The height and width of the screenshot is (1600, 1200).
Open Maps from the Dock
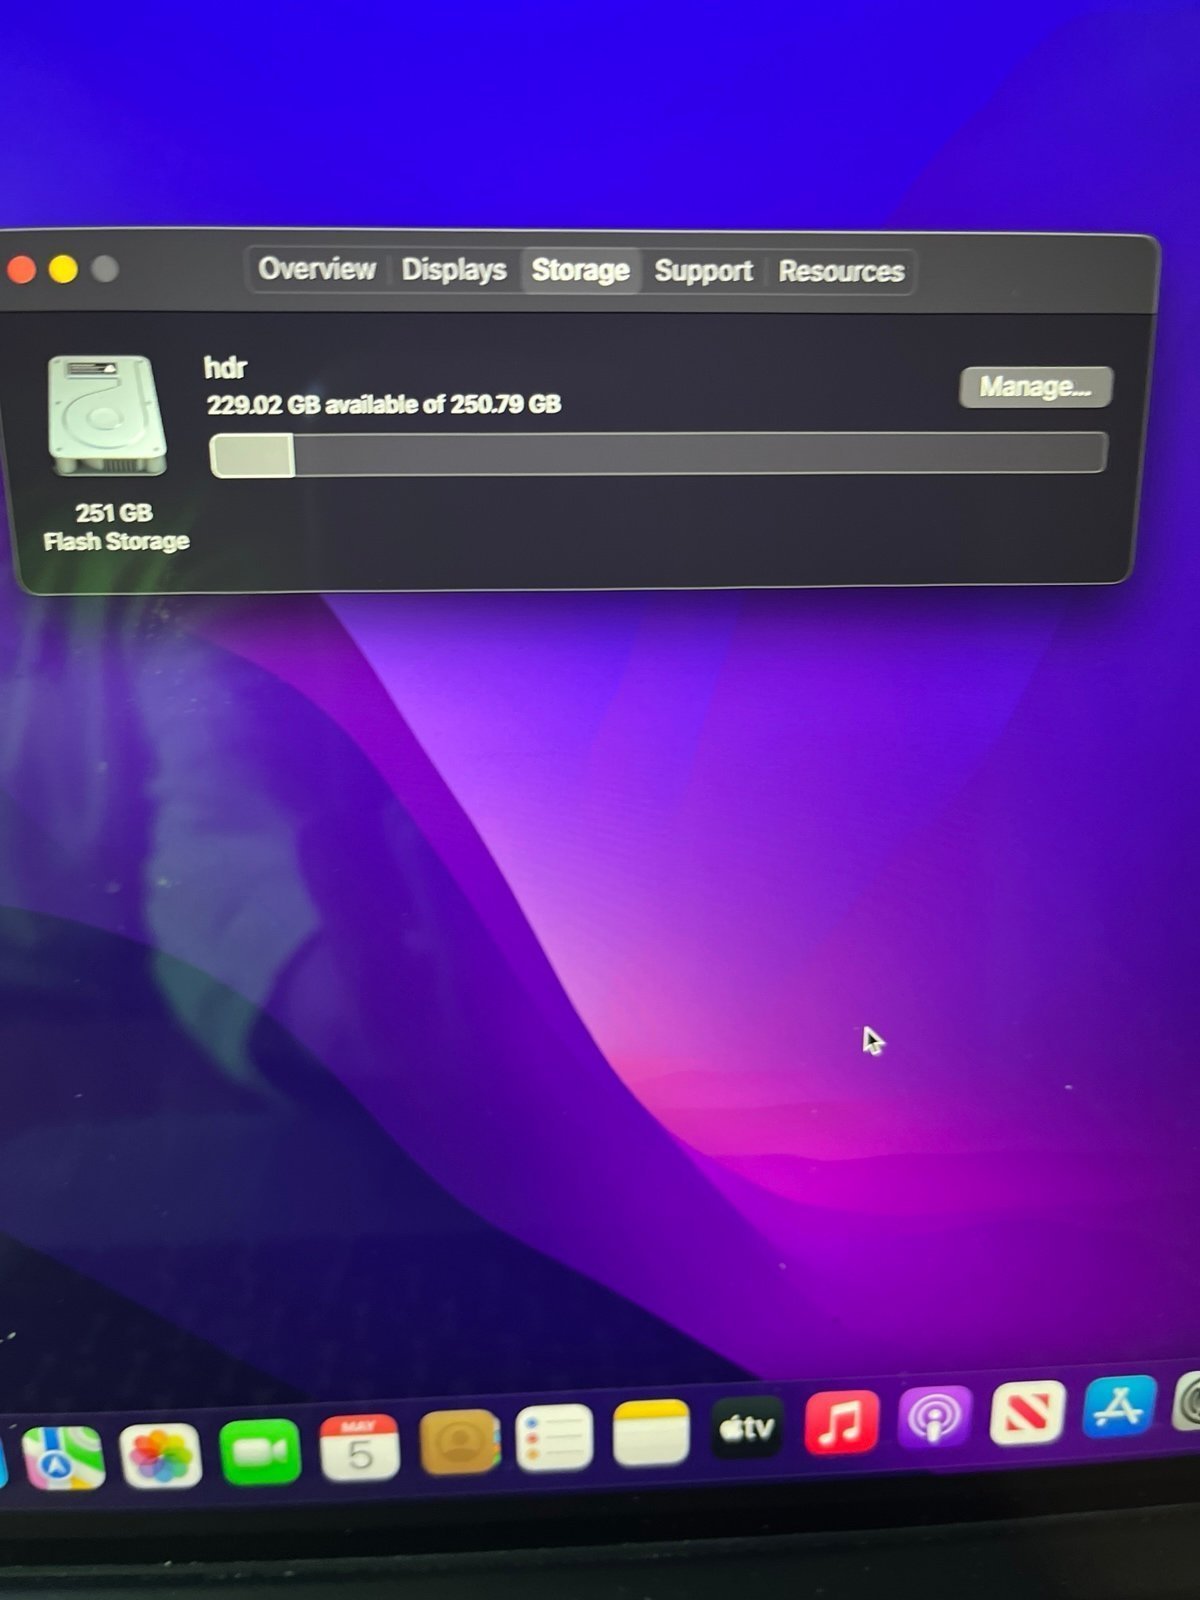[63, 1457]
